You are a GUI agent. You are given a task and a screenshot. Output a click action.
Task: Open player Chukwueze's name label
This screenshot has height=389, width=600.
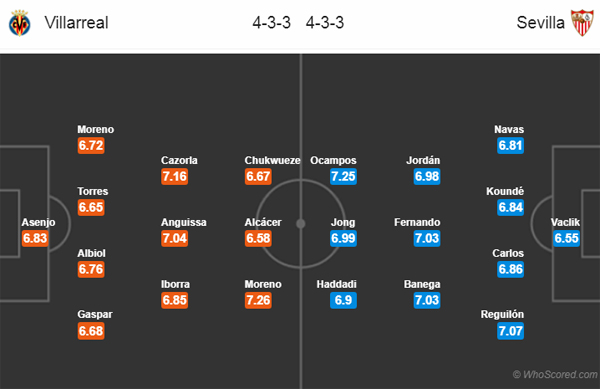pyautogui.click(x=272, y=160)
